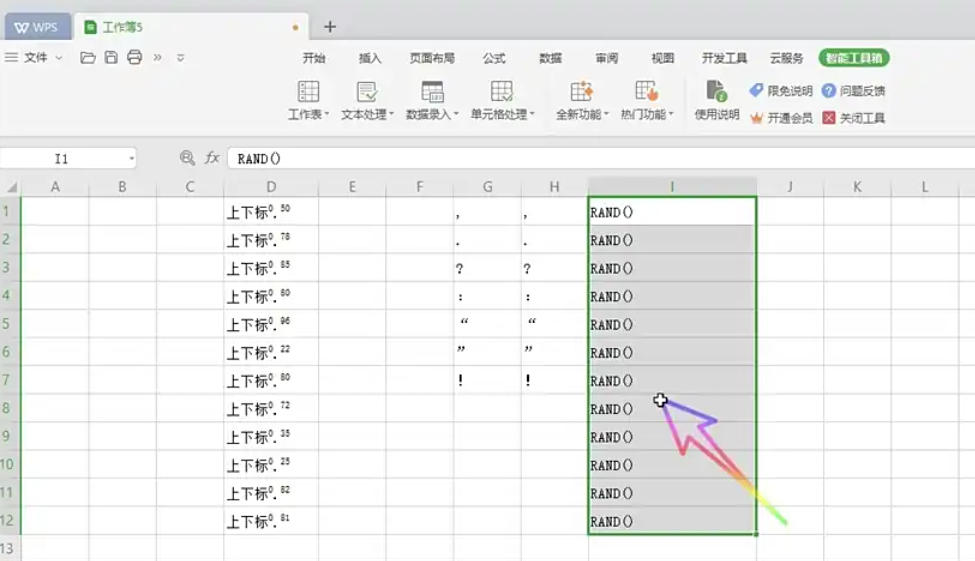Click the Name Box showing I1
The image size is (975, 561).
coord(62,159)
